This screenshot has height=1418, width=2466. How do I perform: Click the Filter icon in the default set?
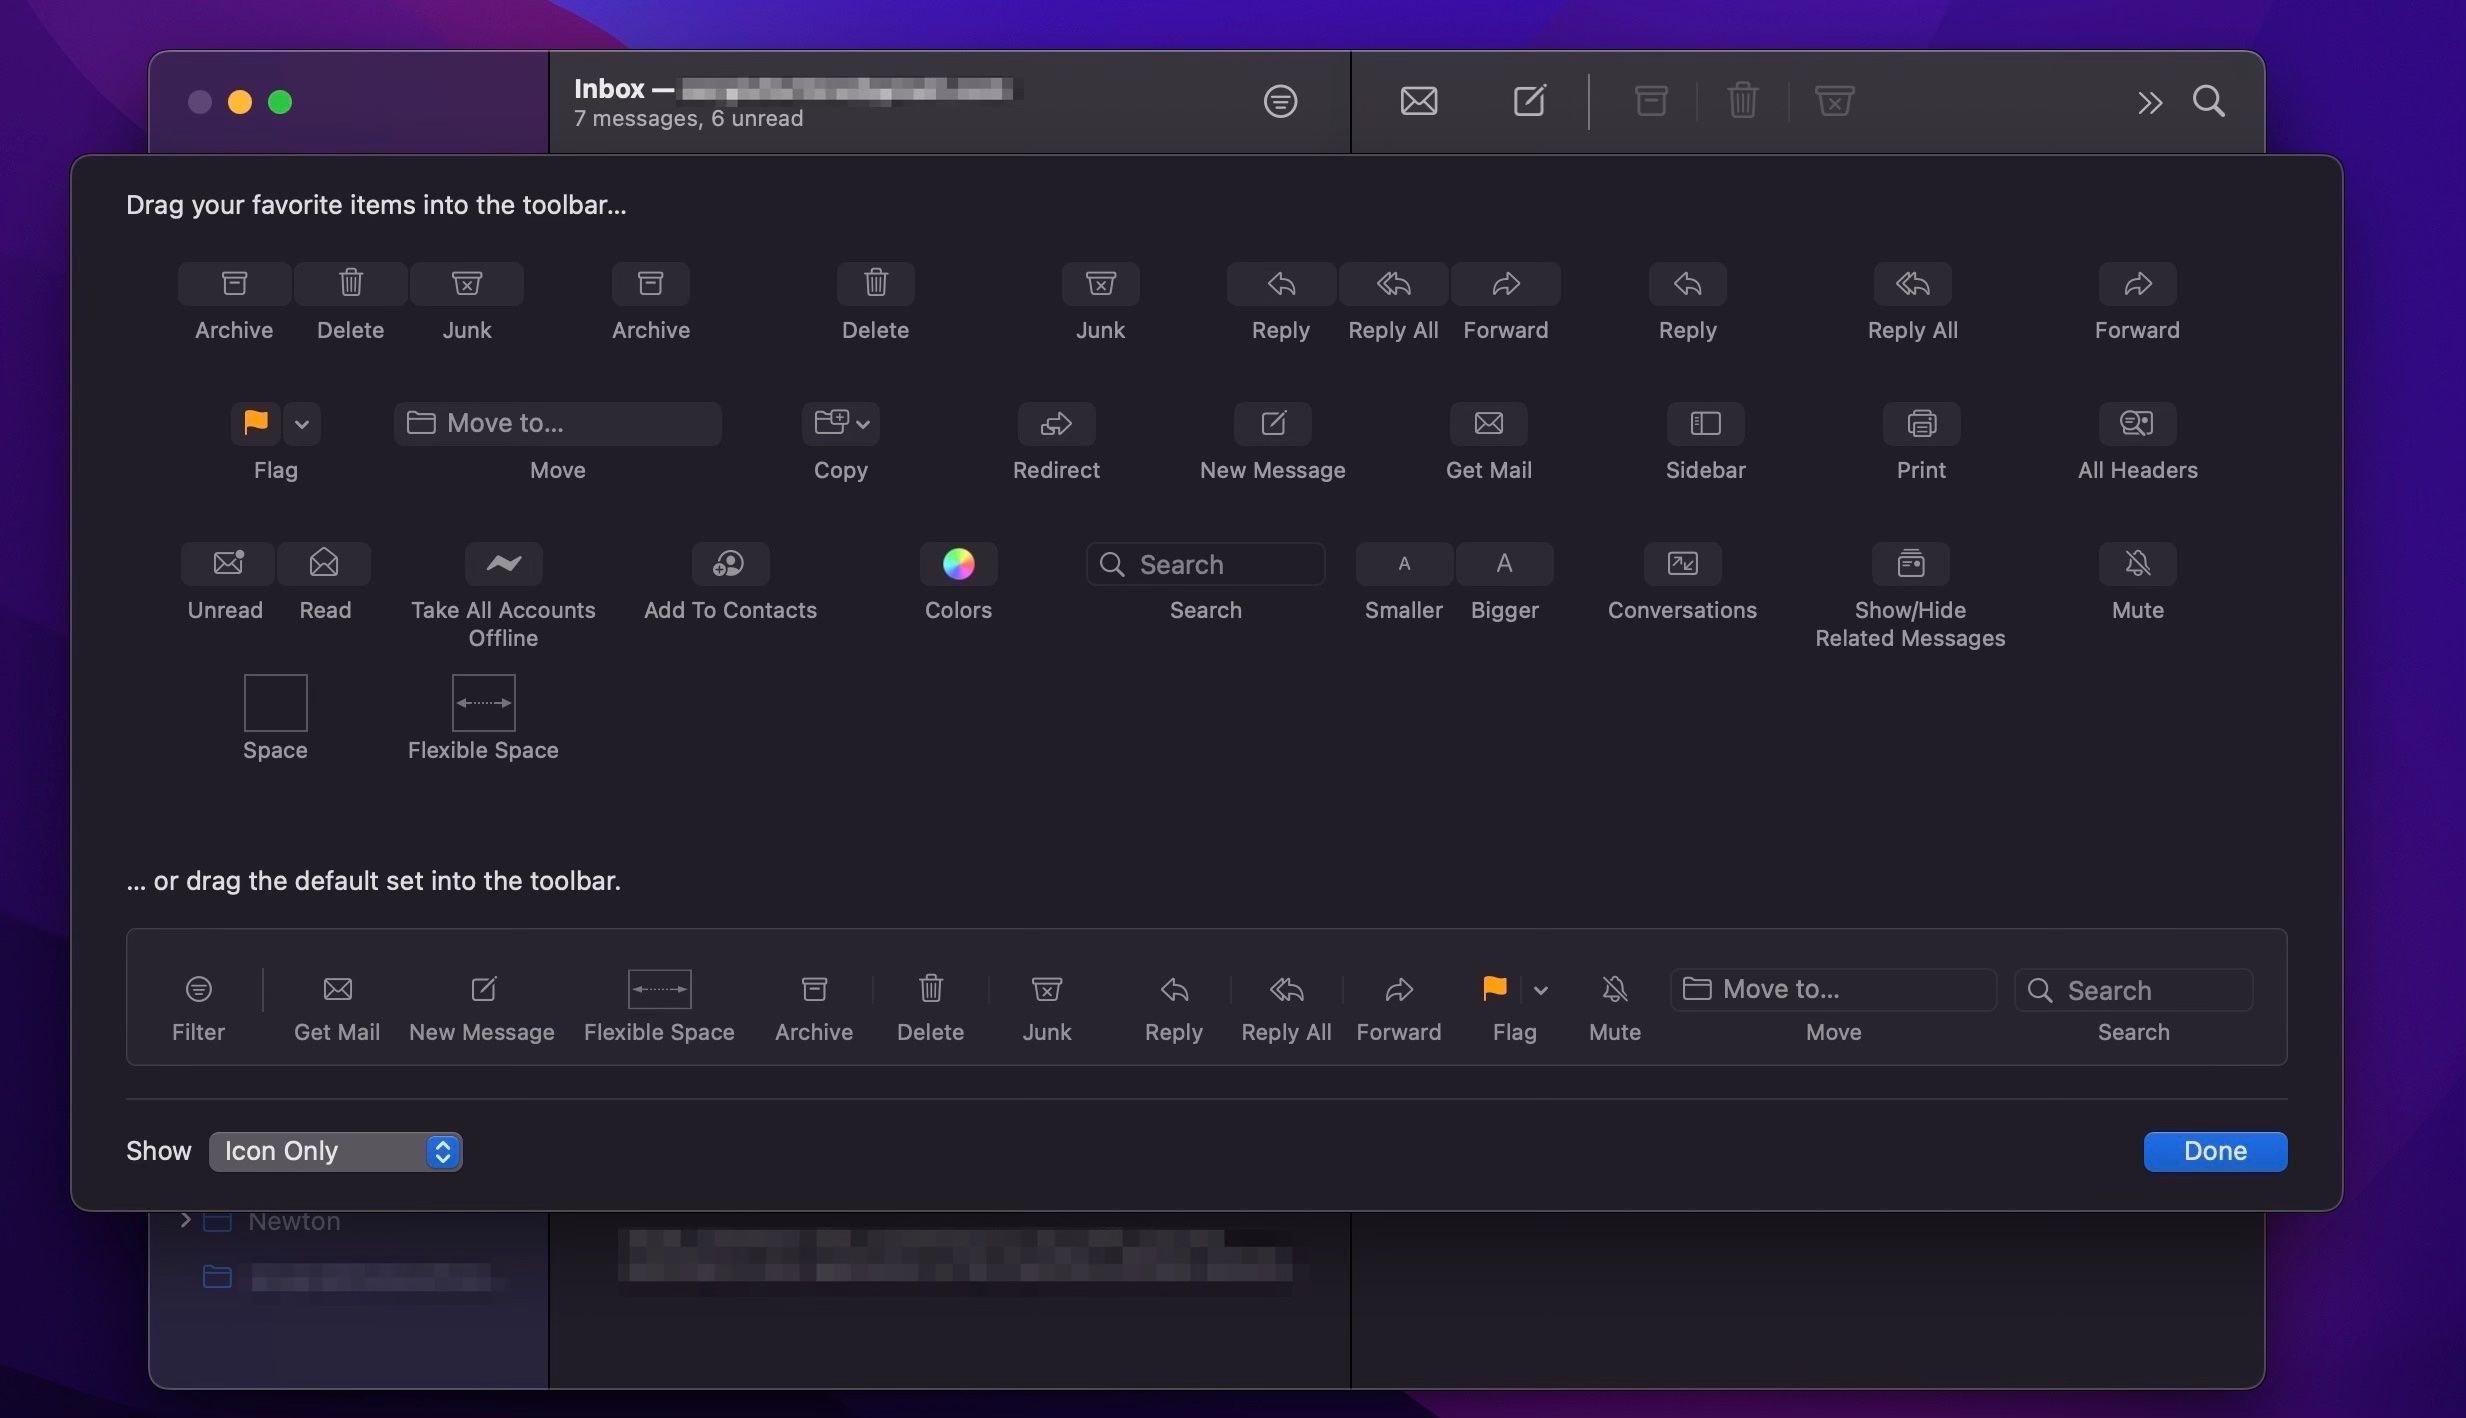click(x=198, y=989)
